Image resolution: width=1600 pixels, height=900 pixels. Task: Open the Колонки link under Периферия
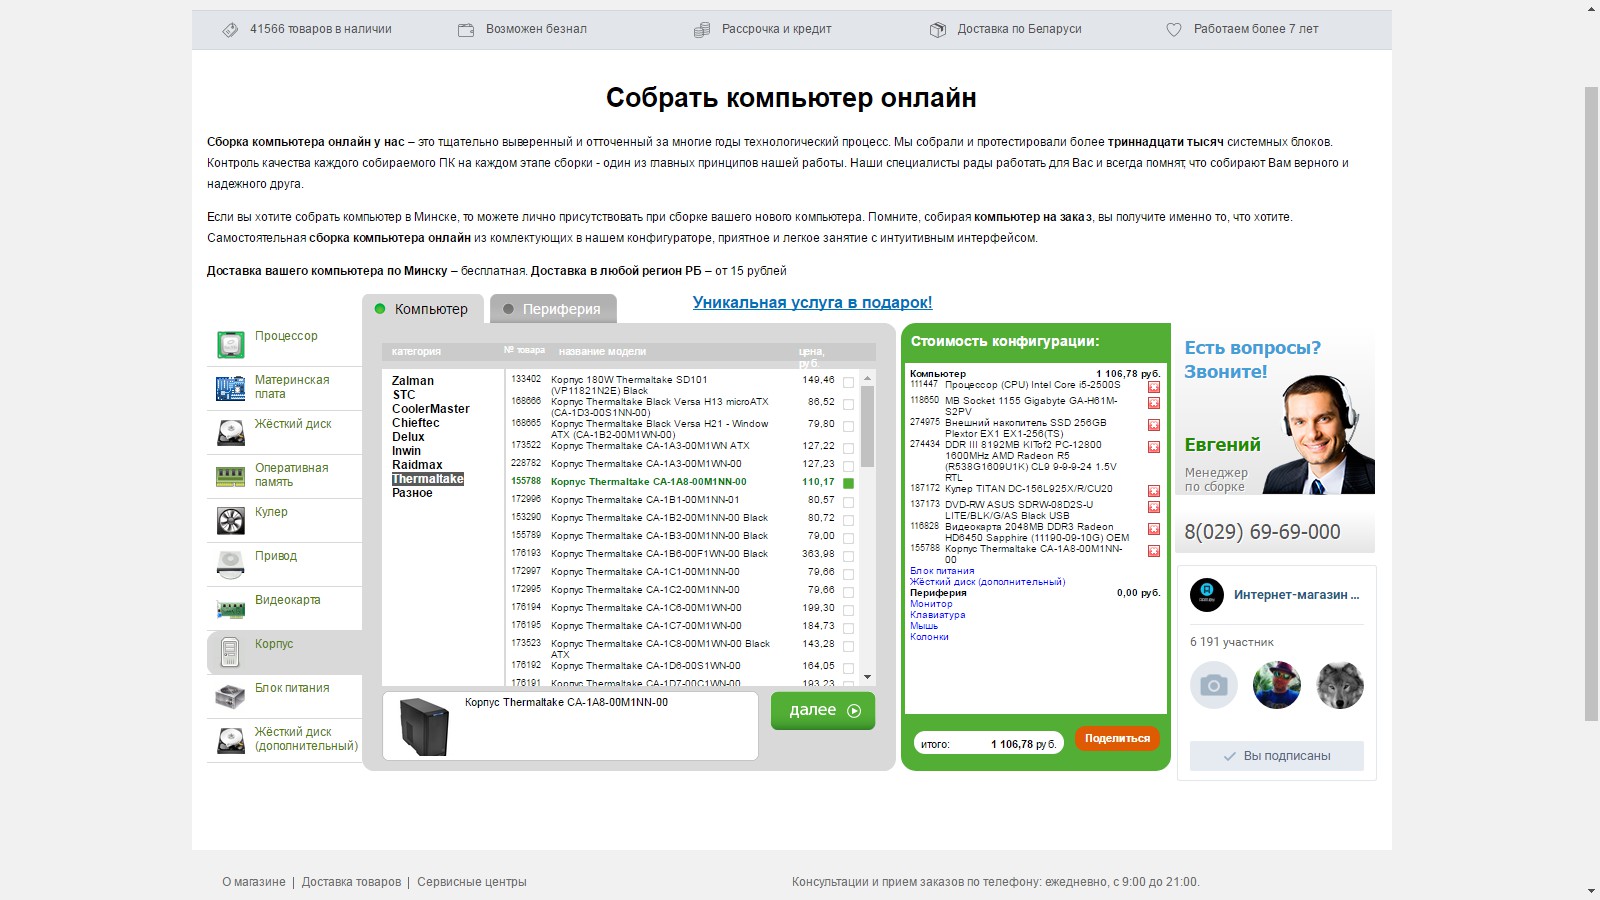coord(930,637)
